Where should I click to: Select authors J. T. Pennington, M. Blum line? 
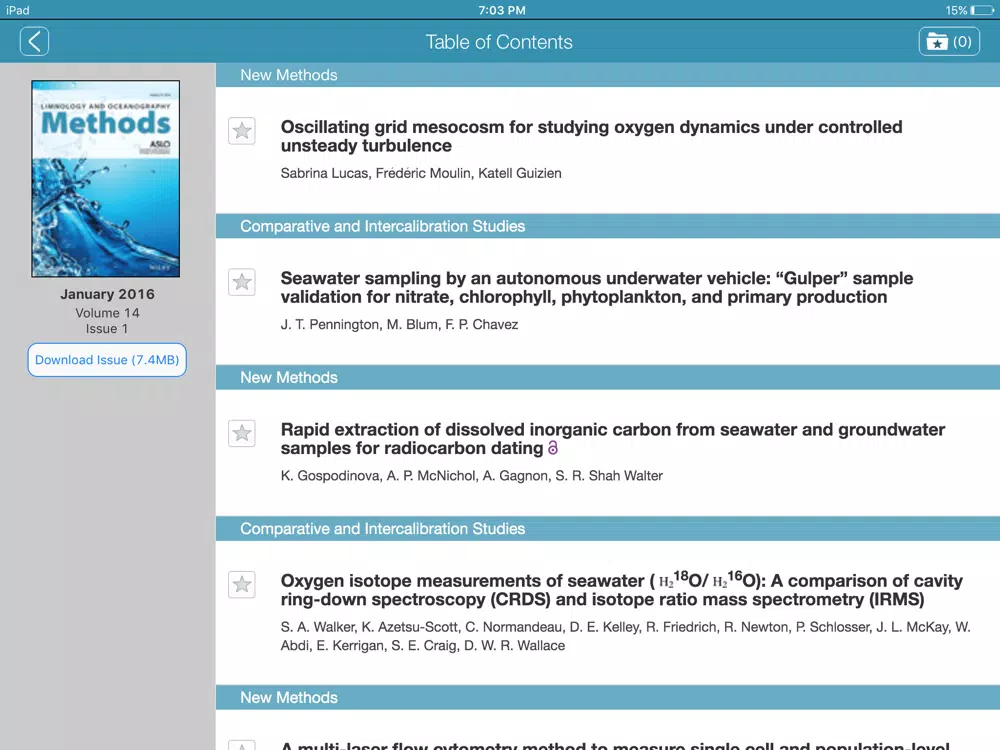tap(399, 325)
